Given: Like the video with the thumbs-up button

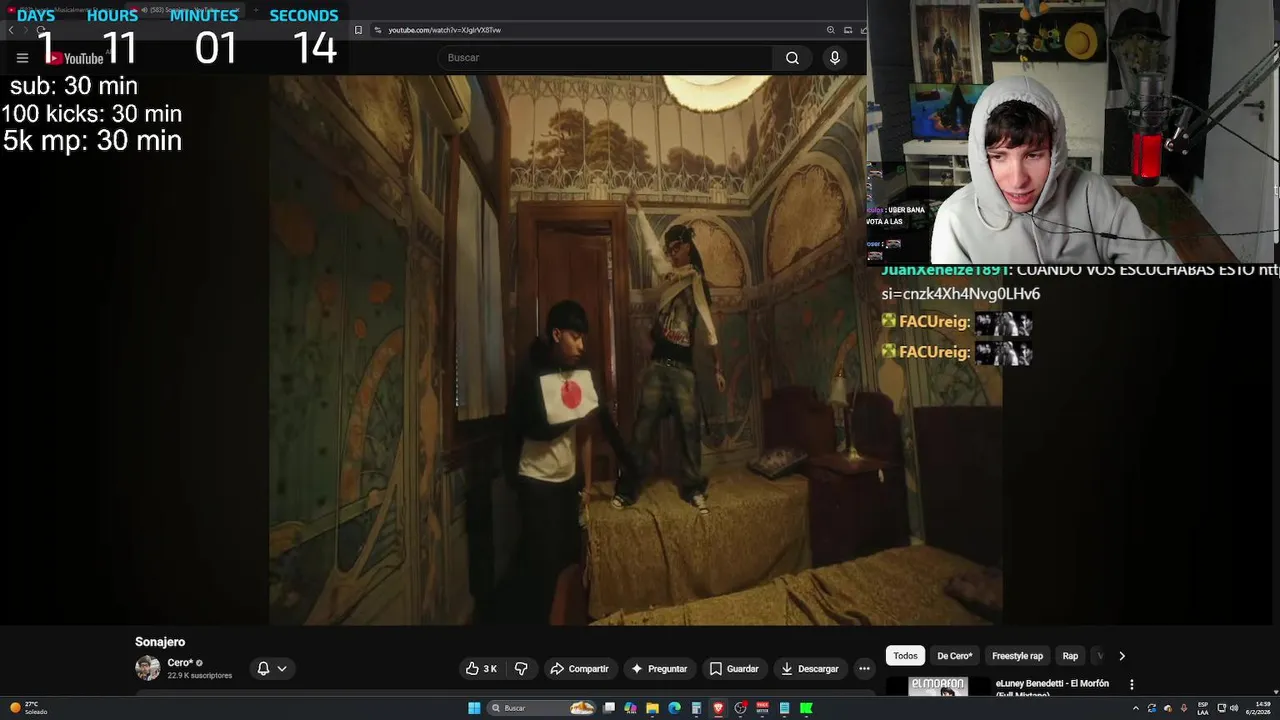Looking at the screenshot, I should 481,669.
